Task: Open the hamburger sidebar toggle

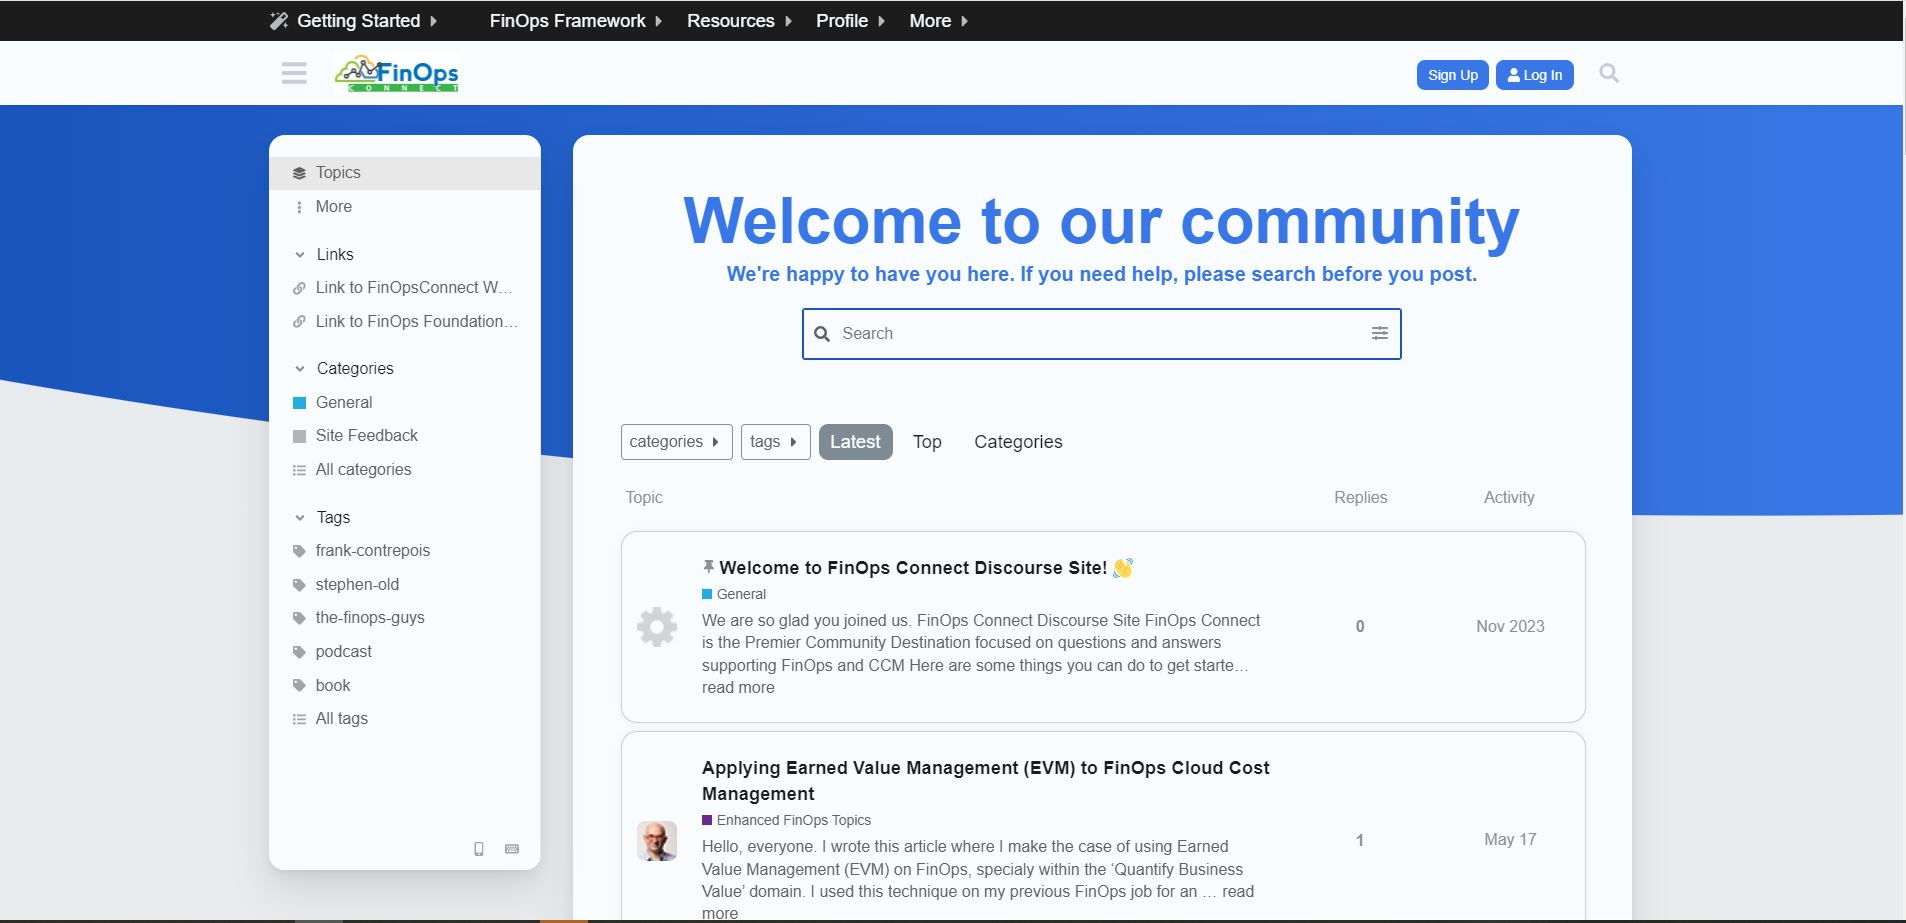Action: [x=294, y=73]
